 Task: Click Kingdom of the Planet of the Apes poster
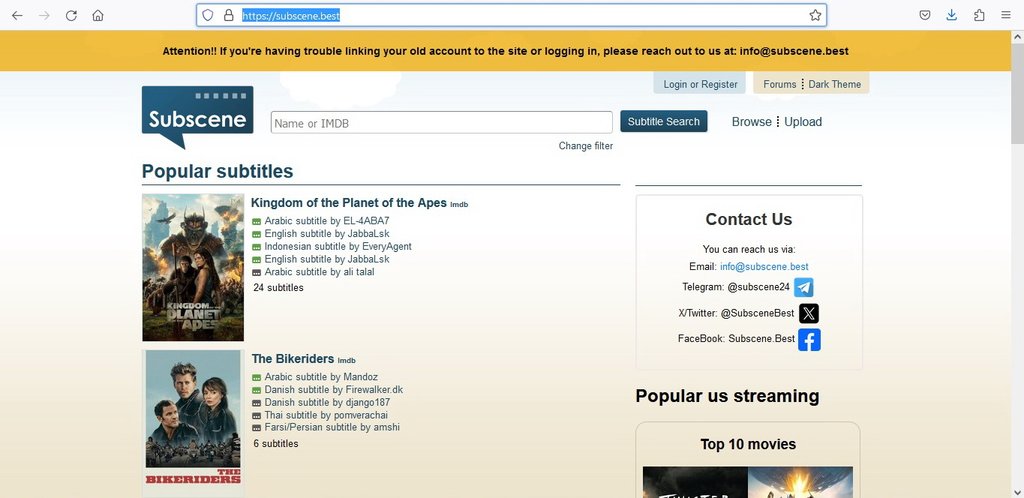click(x=193, y=268)
